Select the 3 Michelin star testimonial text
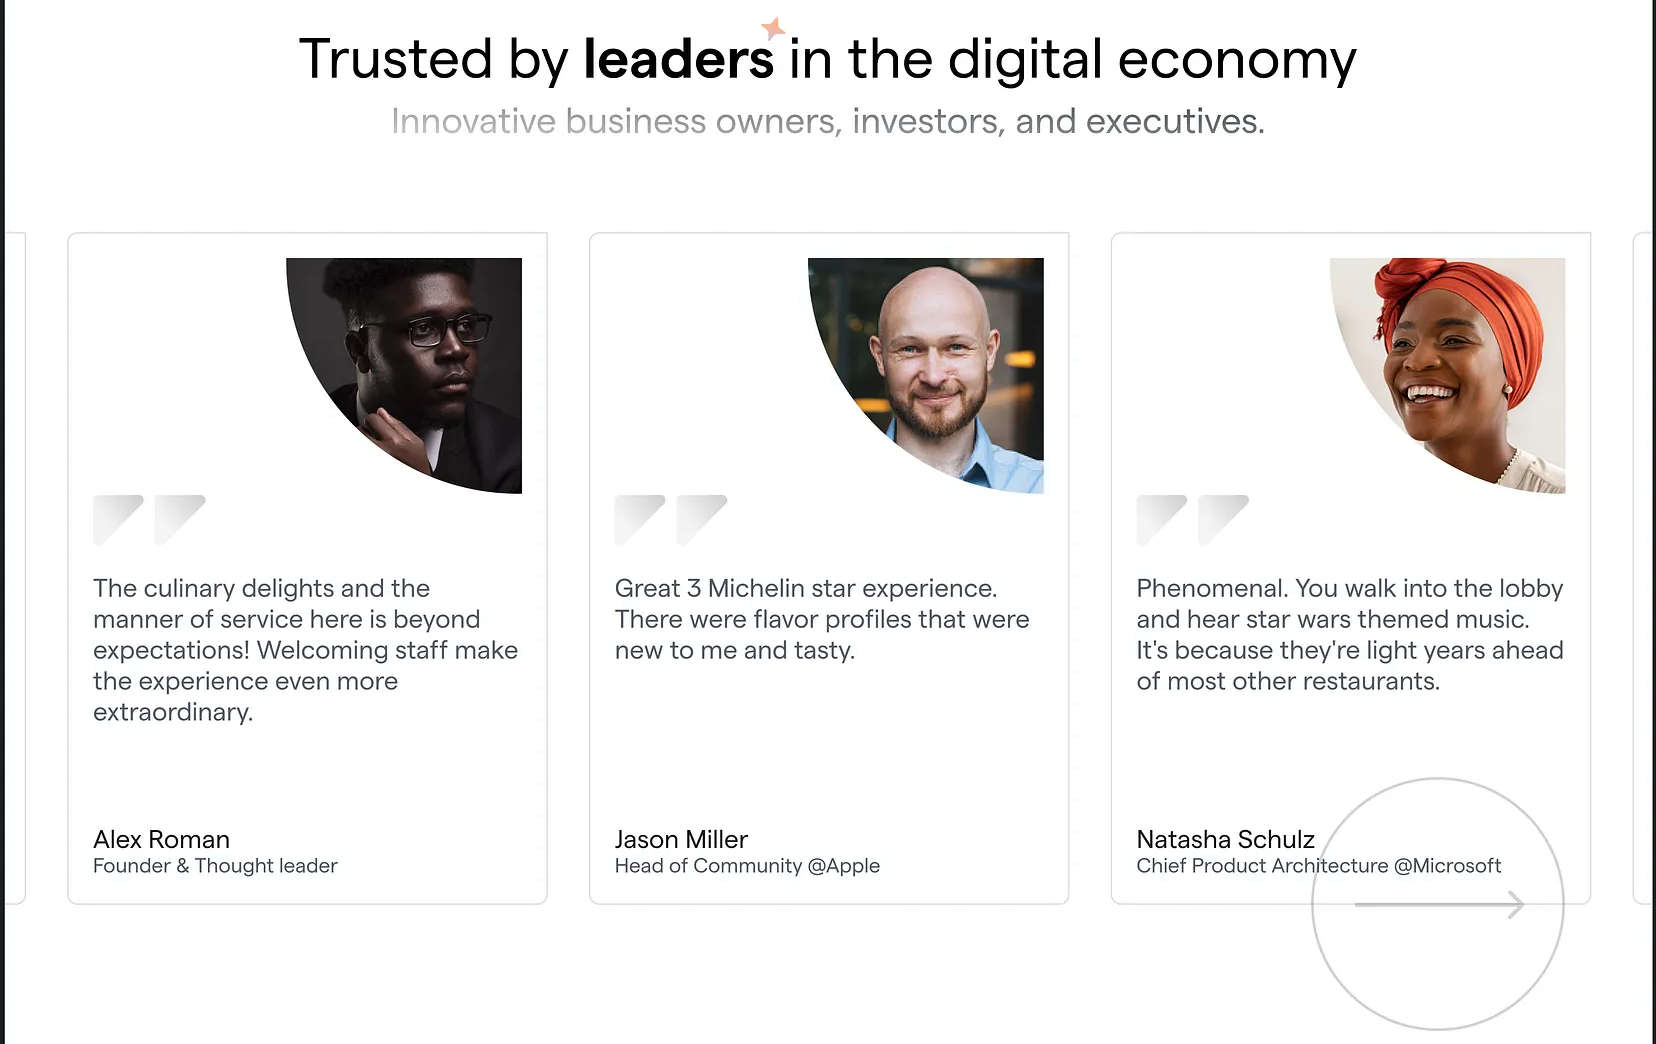Viewport: 1656px width, 1044px height. (x=822, y=619)
